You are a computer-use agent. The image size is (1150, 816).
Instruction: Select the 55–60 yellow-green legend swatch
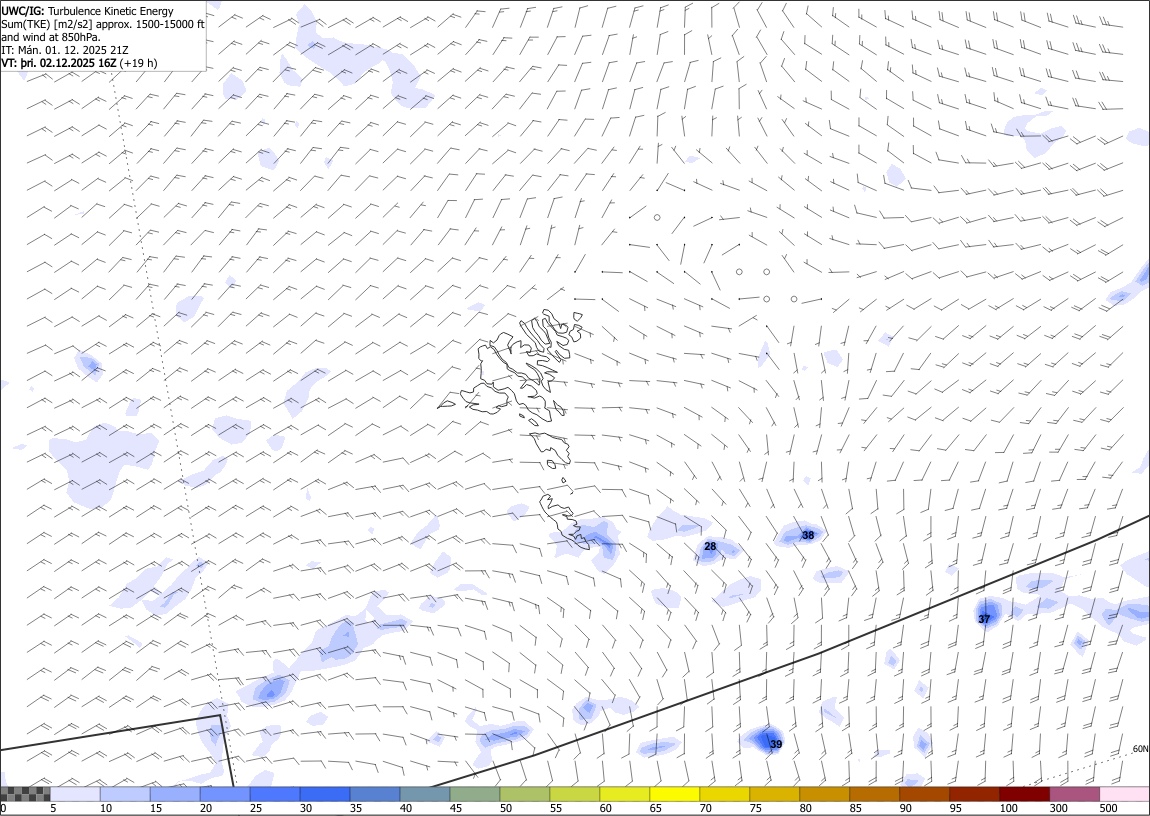pos(575,794)
